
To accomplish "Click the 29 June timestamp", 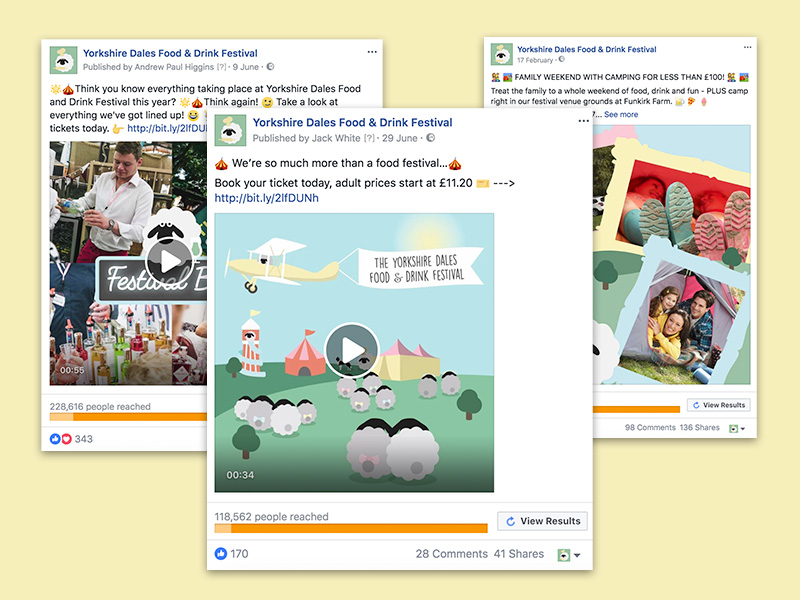I will point(399,138).
